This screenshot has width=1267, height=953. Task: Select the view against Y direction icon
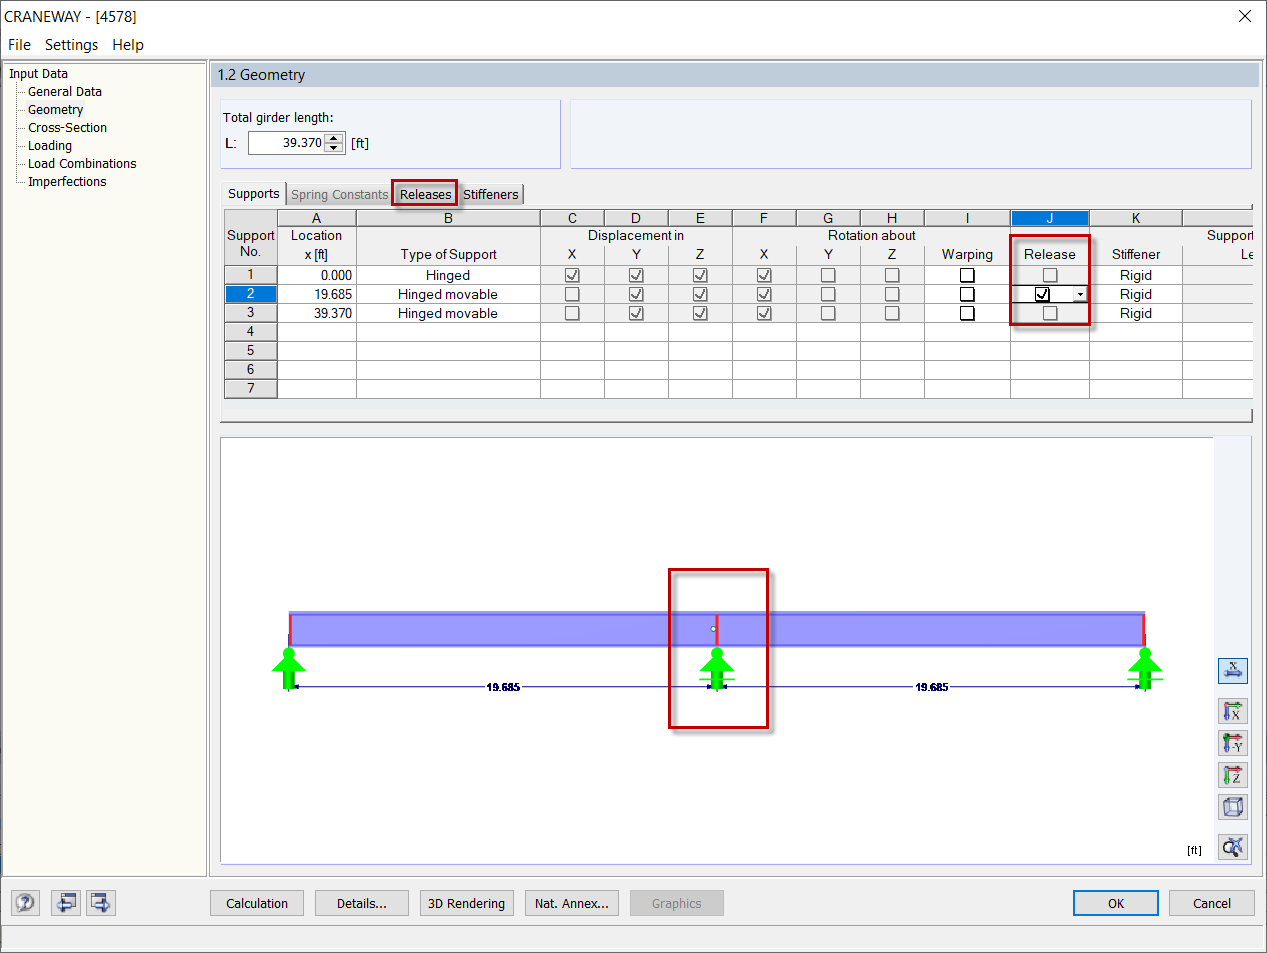coord(1232,743)
